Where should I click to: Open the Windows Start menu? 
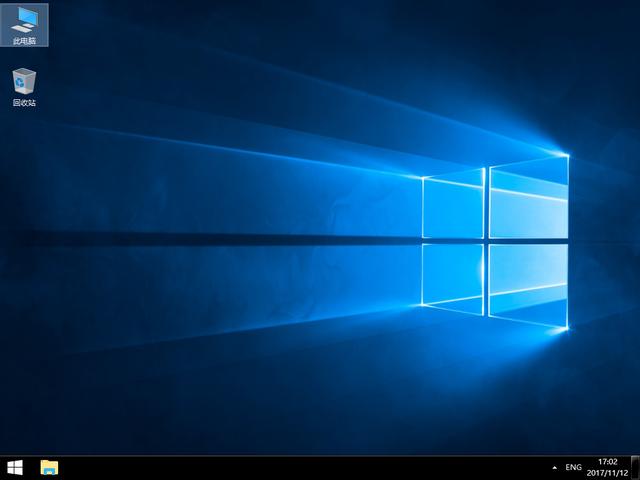[15, 468]
